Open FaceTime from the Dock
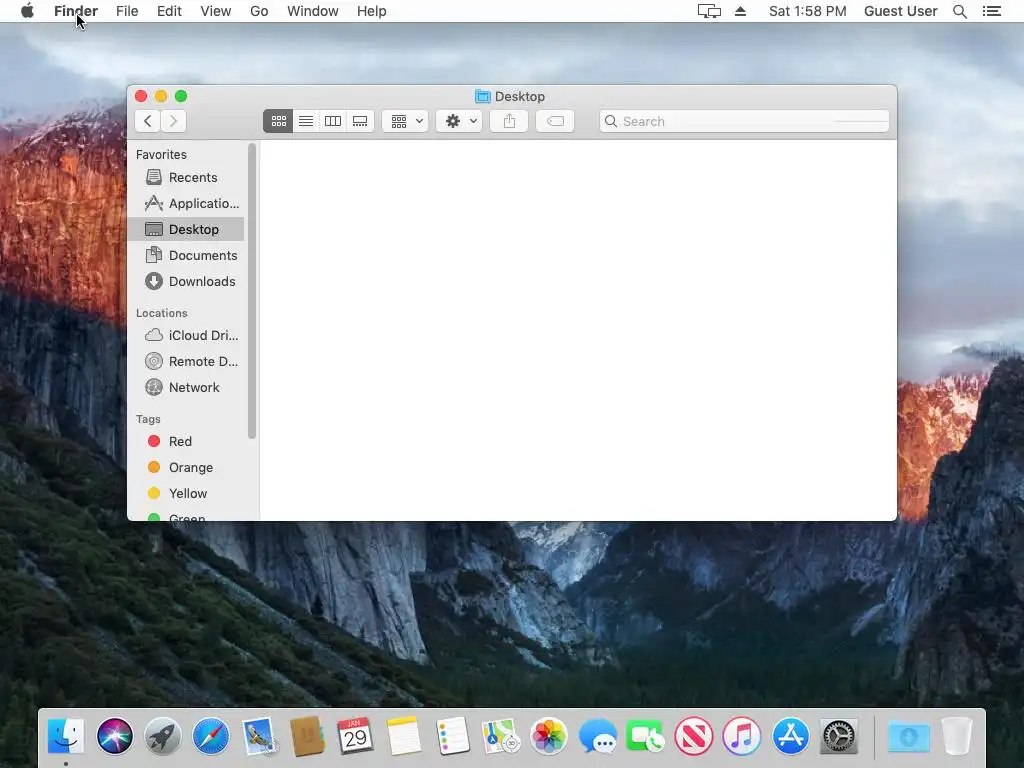 pyautogui.click(x=645, y=736)
